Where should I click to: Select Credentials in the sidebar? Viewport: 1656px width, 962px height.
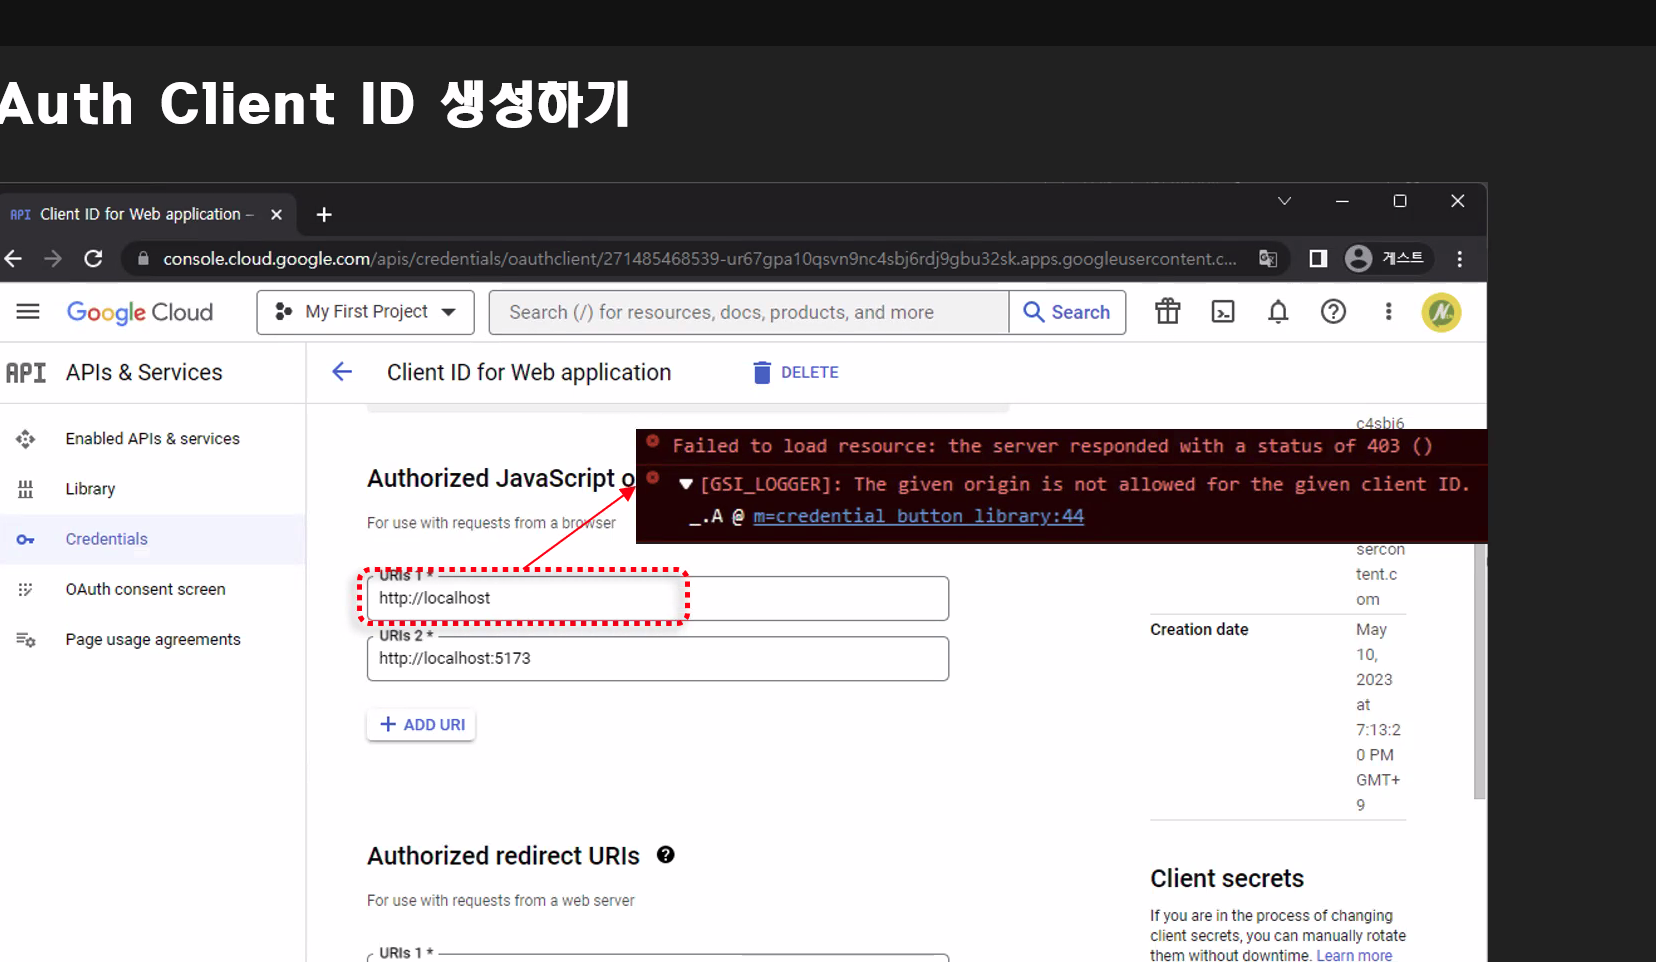pyautogui.click(x=153, y=539)
